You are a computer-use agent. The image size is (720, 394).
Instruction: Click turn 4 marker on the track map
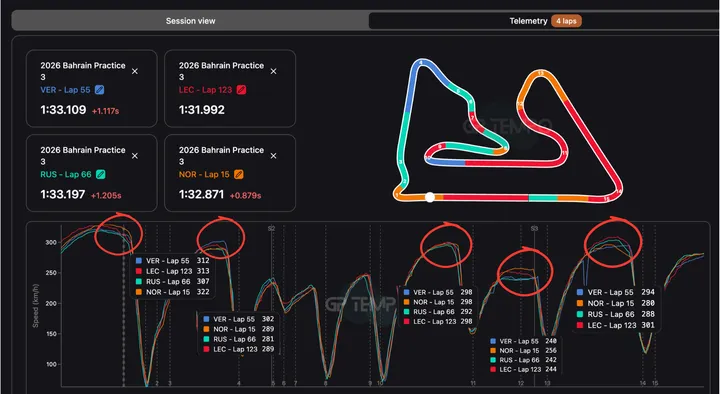coord(421,62)
